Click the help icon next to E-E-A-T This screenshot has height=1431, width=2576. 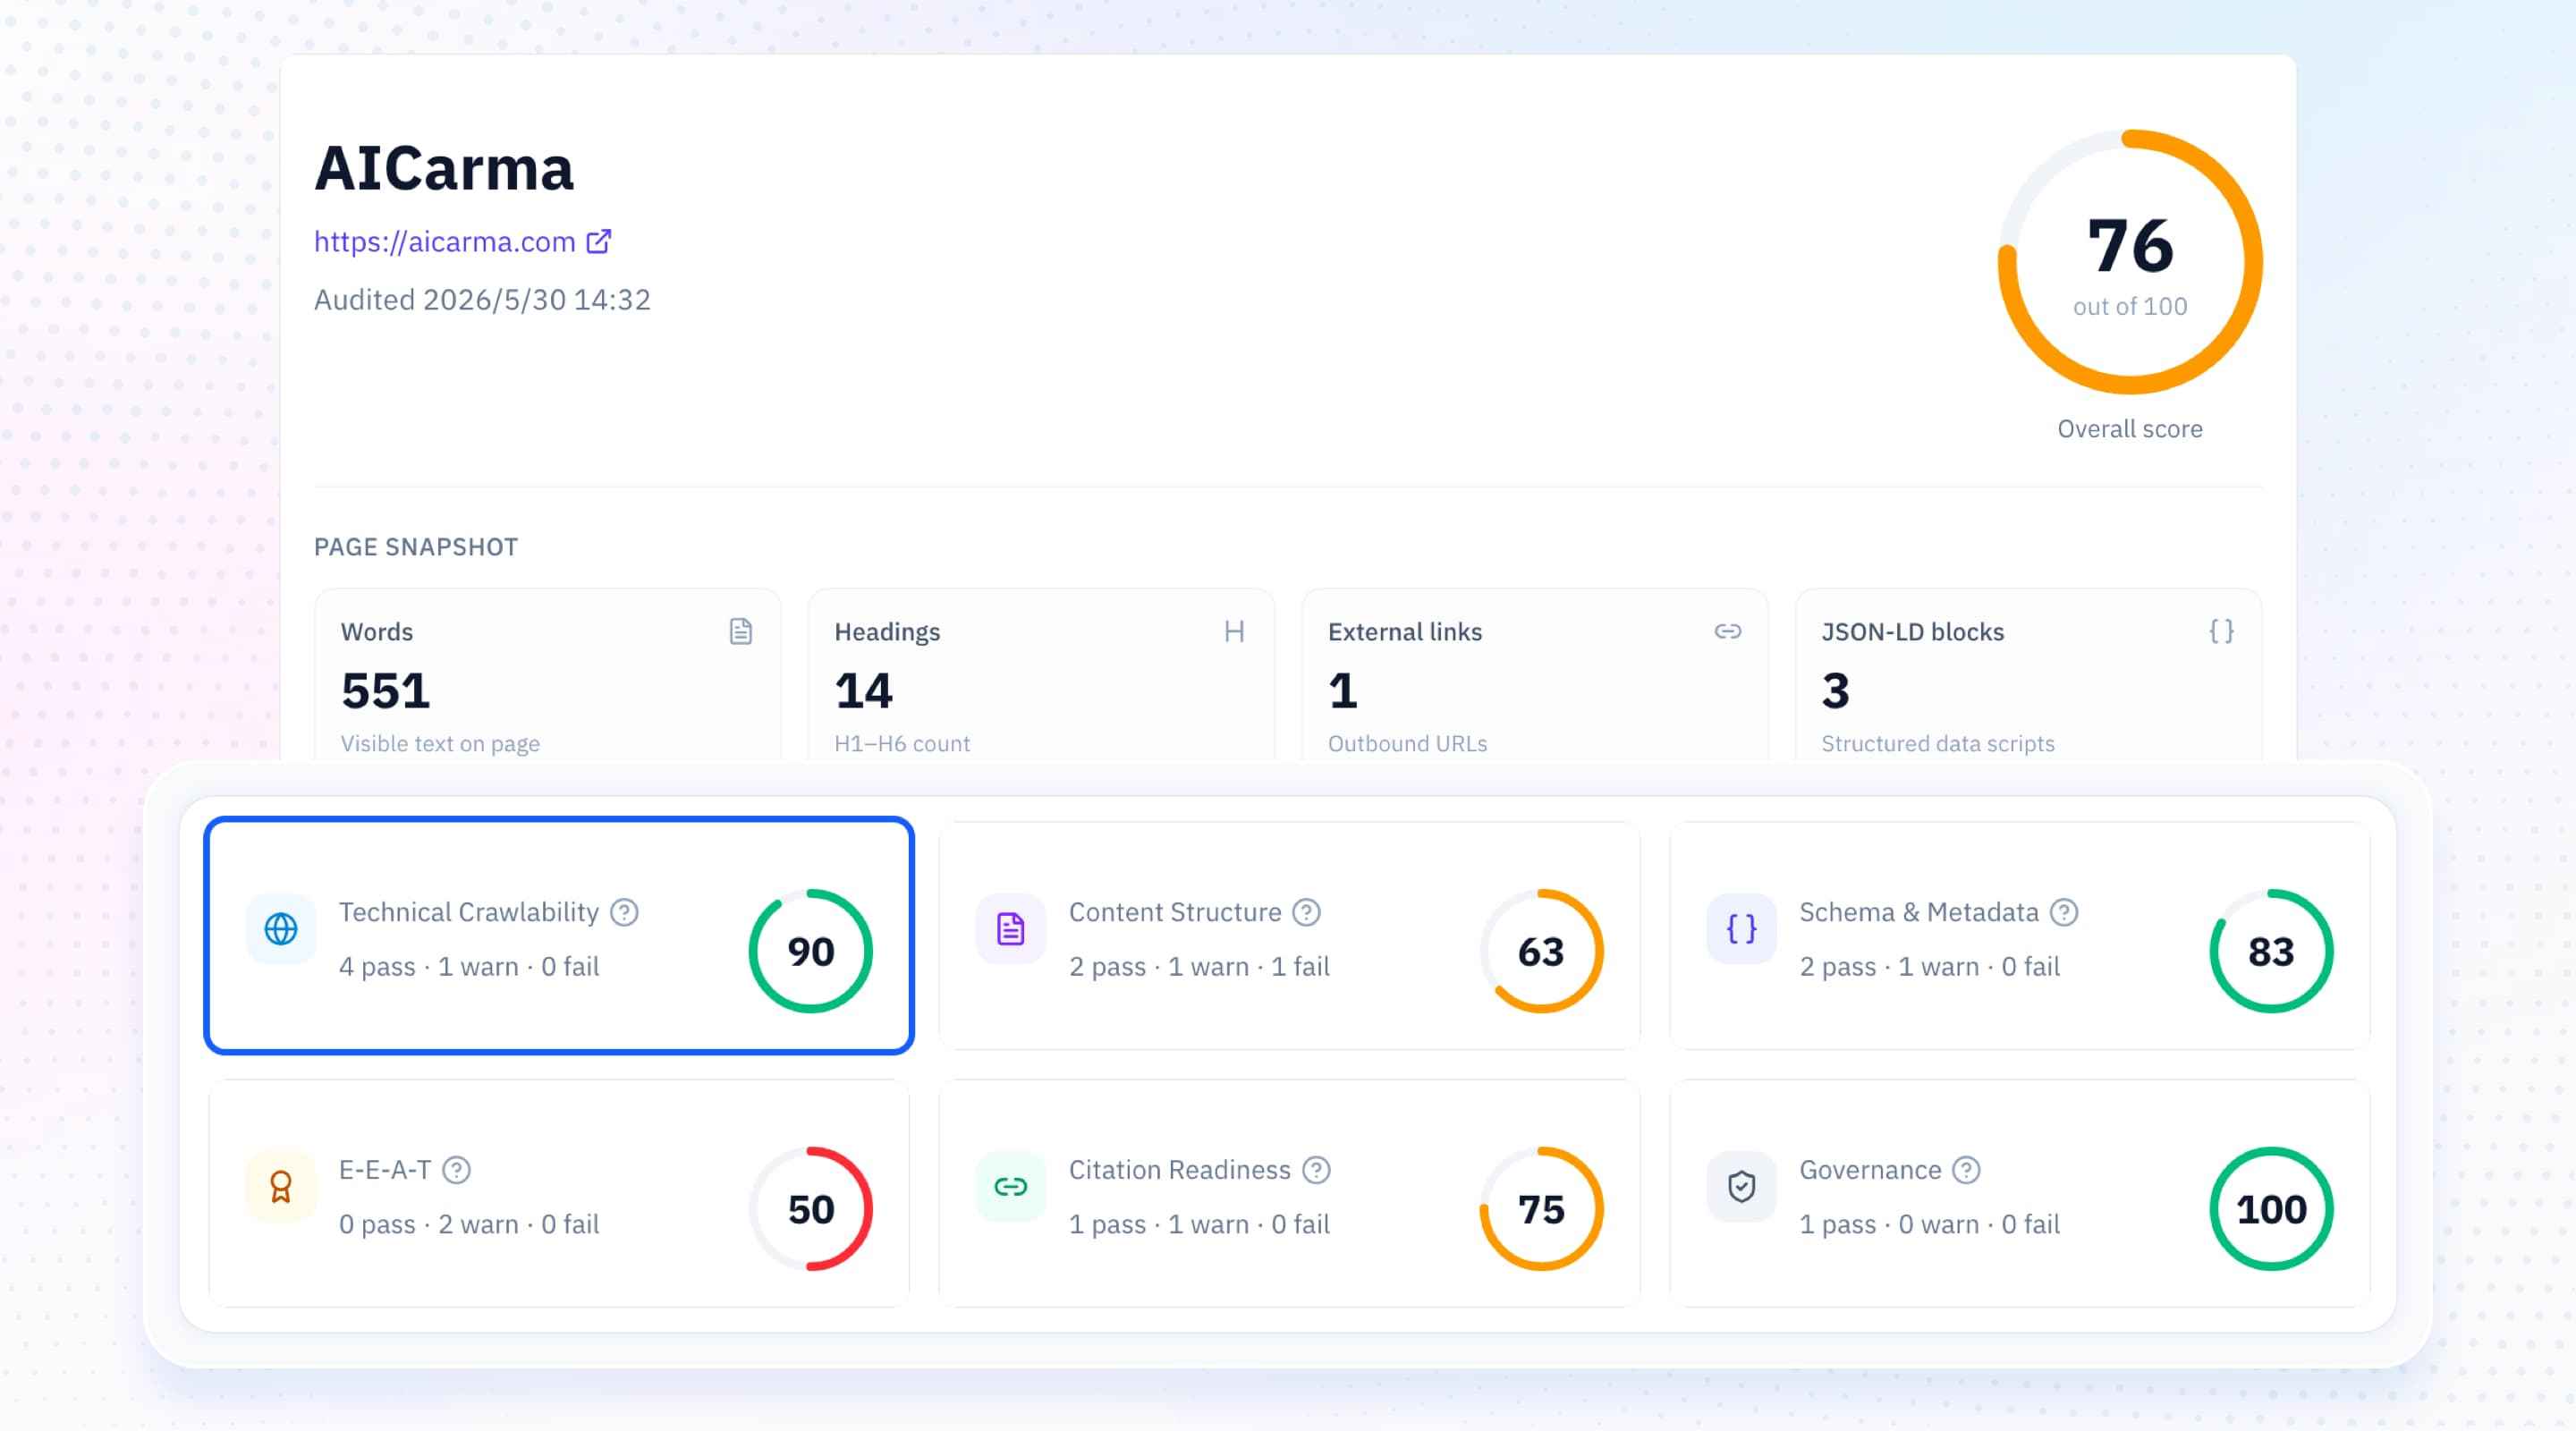tap(456, 1170)
